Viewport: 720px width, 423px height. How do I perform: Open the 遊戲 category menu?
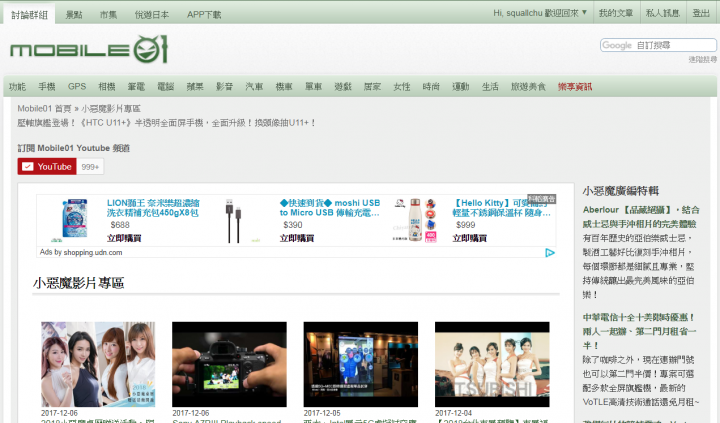343,86
